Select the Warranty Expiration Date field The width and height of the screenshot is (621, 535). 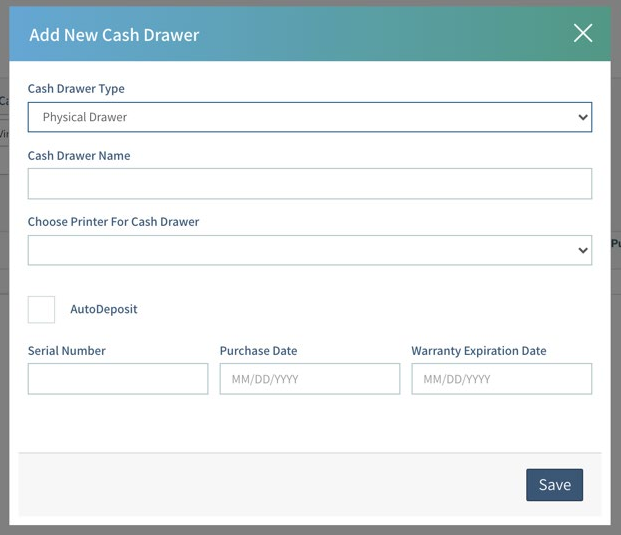point(501,379)
